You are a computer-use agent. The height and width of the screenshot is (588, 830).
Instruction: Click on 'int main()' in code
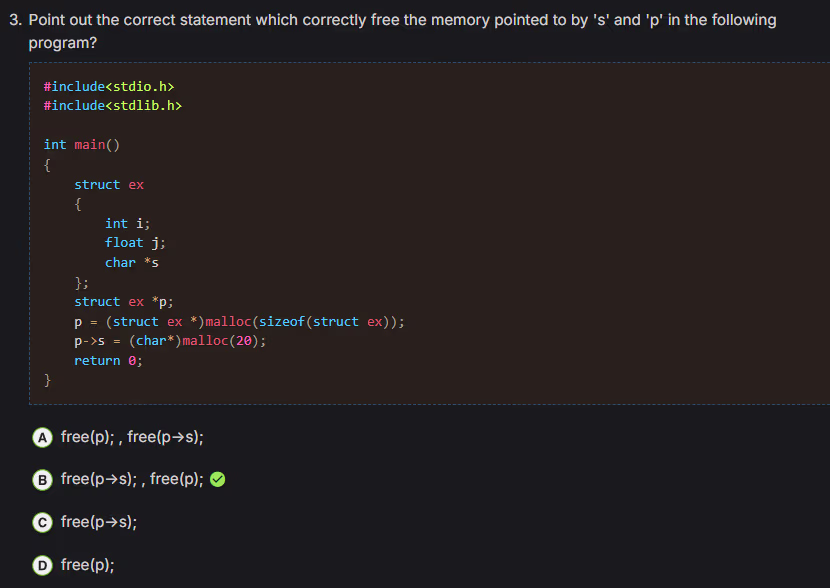(81, 145)
